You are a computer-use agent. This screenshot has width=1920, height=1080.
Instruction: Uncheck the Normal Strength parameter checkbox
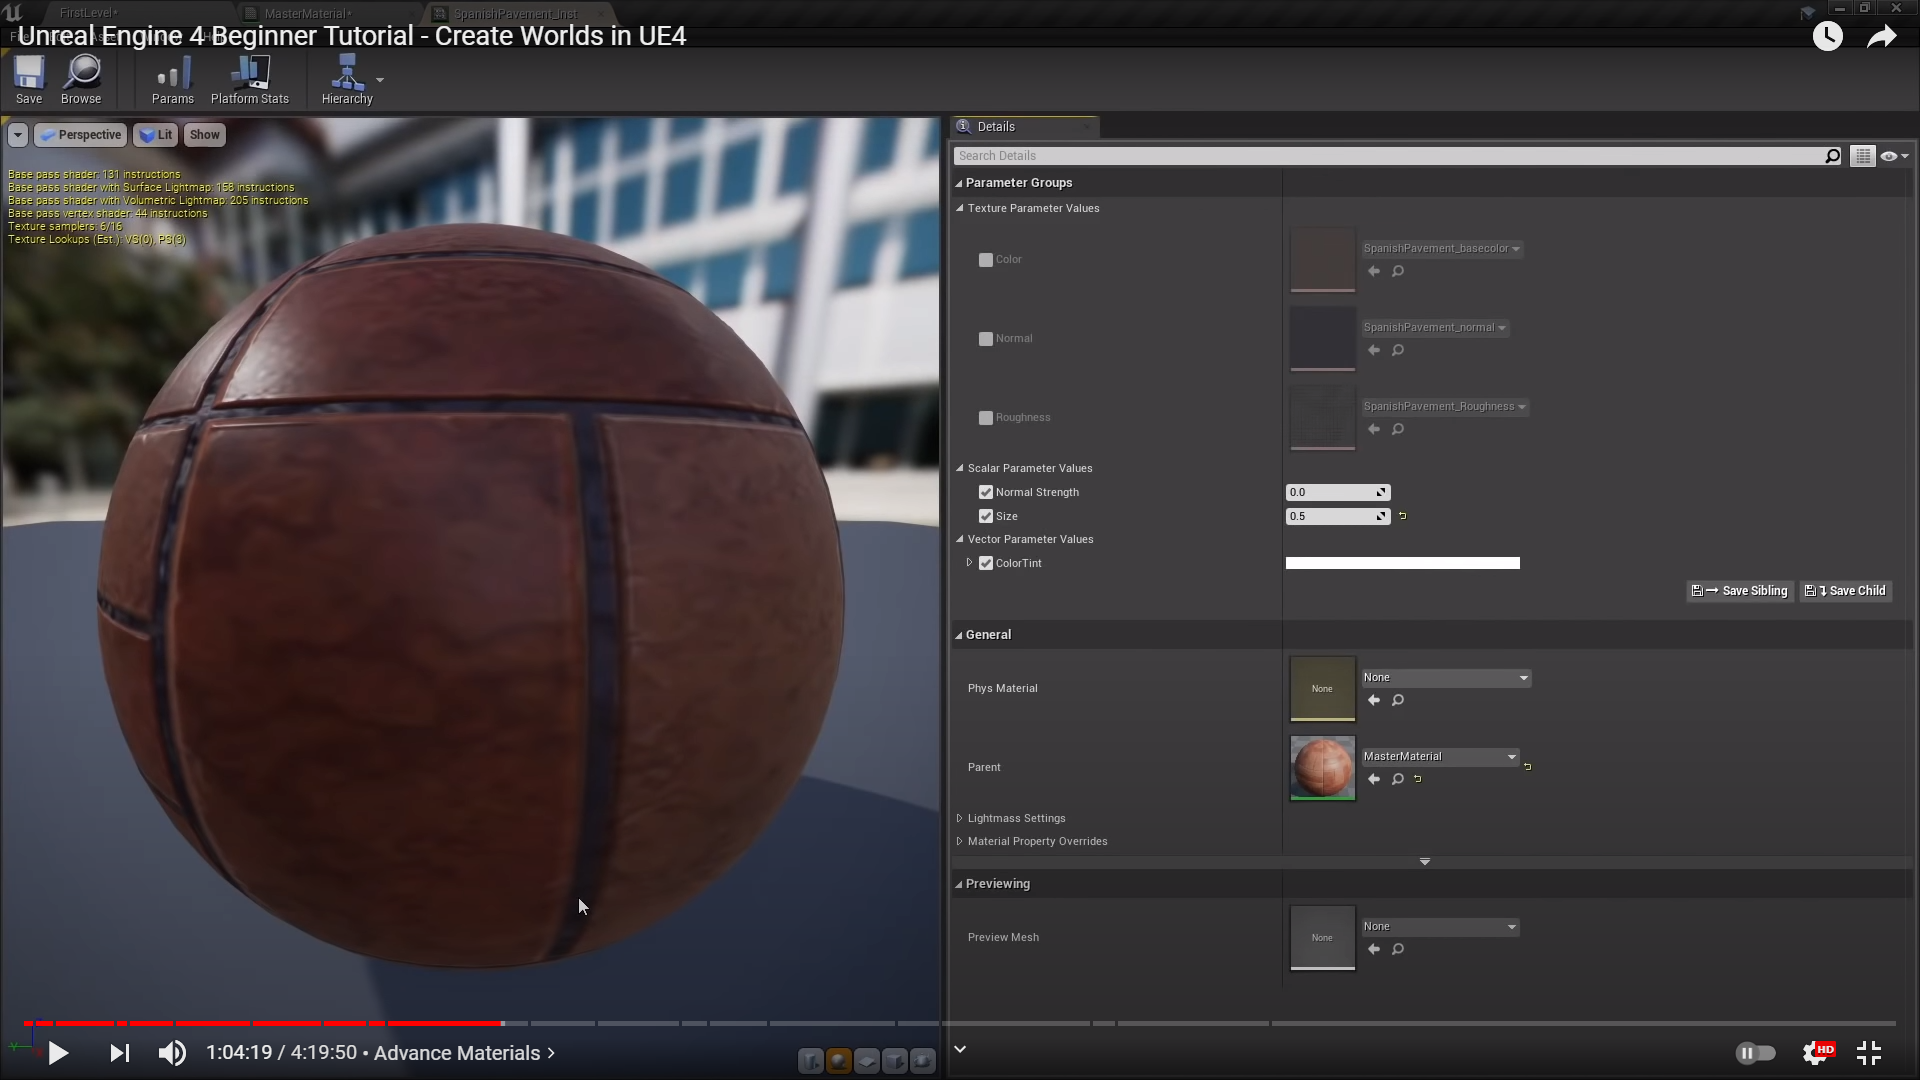tap(986, 492)
